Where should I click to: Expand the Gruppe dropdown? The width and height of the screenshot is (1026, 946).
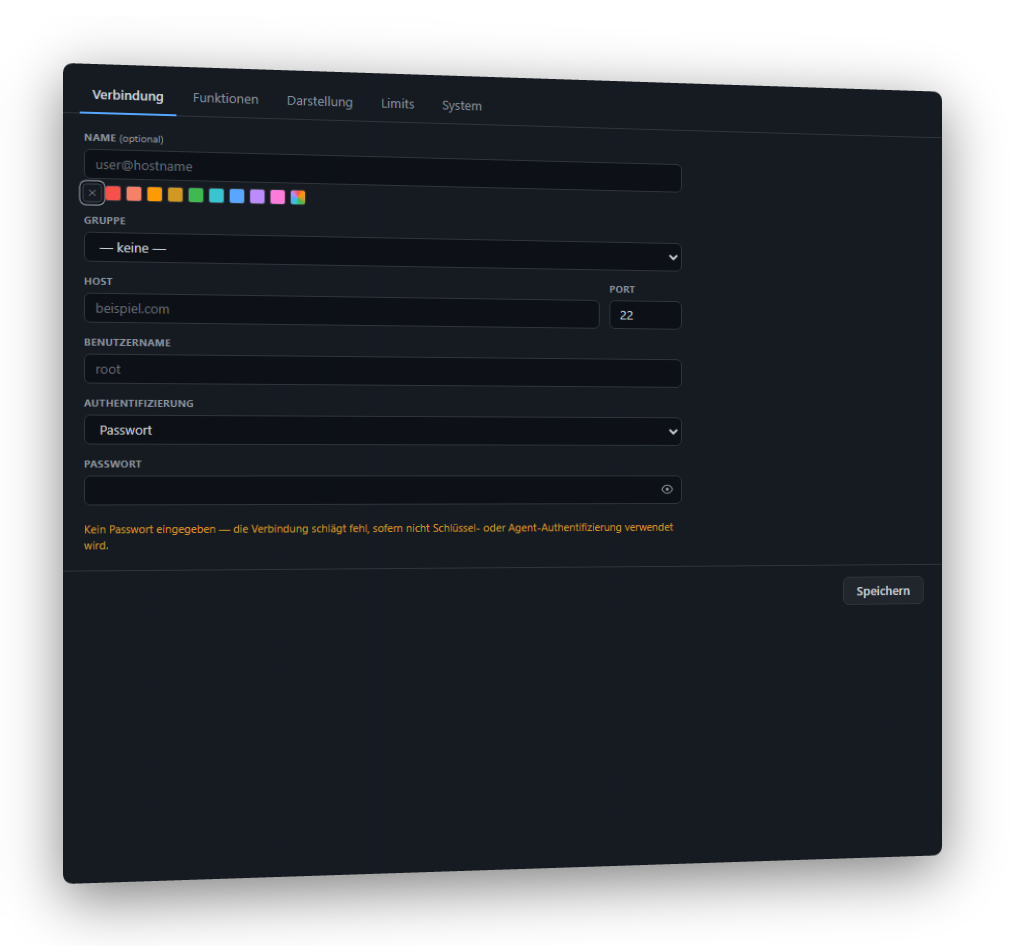(x=382, y=252)
